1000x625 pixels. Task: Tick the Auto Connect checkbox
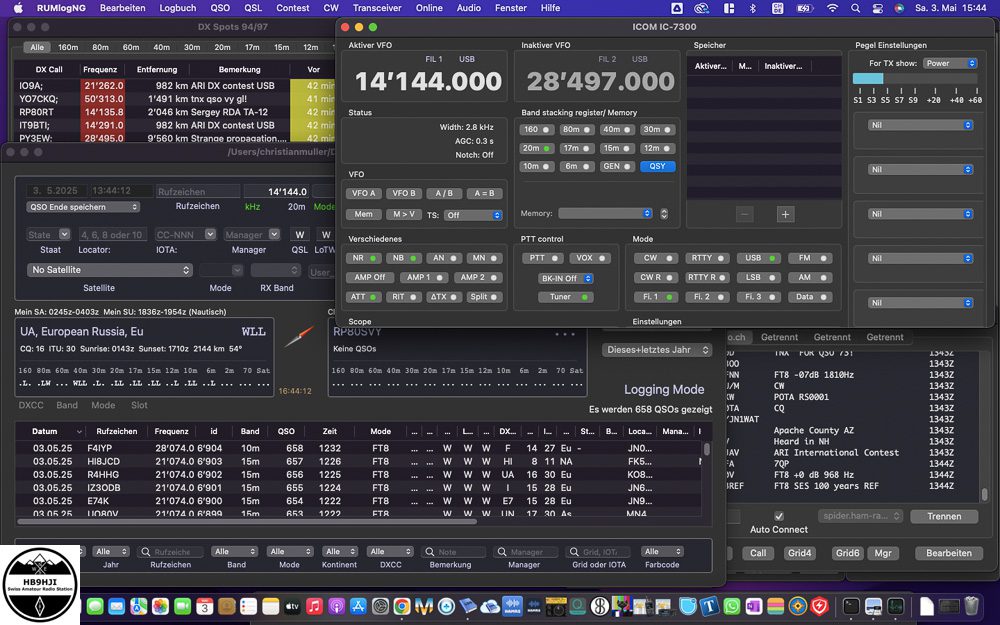click(779, 516)
